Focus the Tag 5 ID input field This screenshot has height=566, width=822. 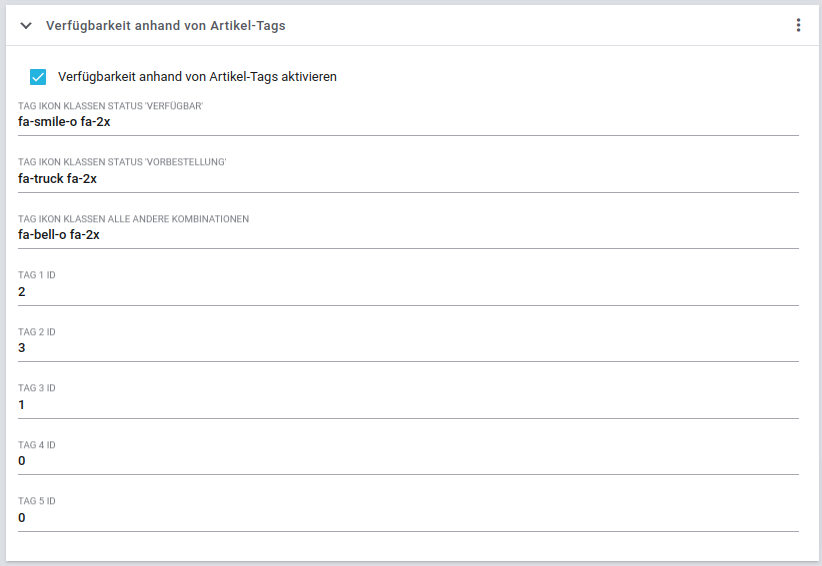coord(408,518)
